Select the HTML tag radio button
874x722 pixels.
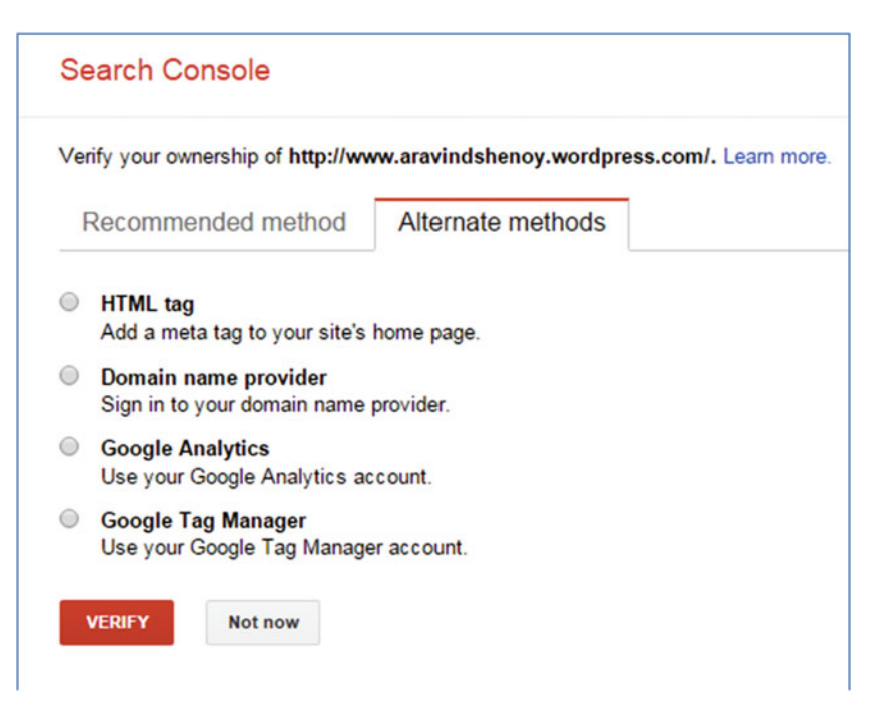pos(69,302)
